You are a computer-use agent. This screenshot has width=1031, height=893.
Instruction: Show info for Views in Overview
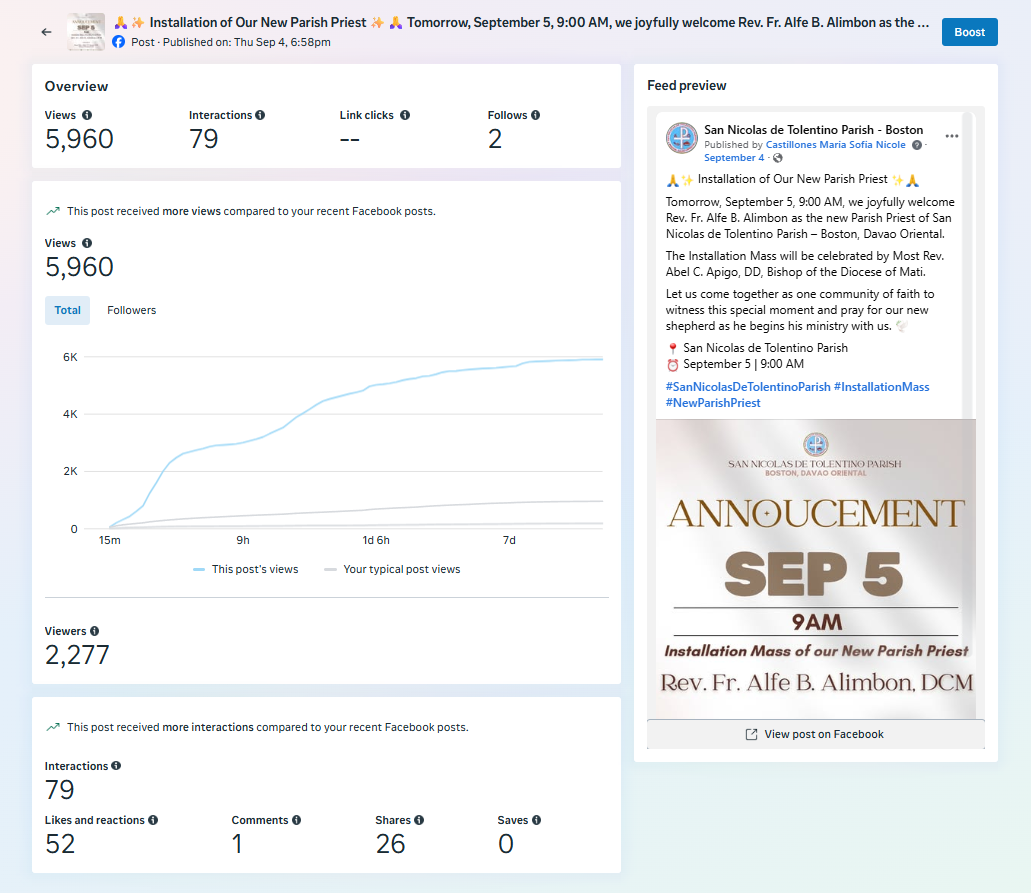(x=87, y=115)
